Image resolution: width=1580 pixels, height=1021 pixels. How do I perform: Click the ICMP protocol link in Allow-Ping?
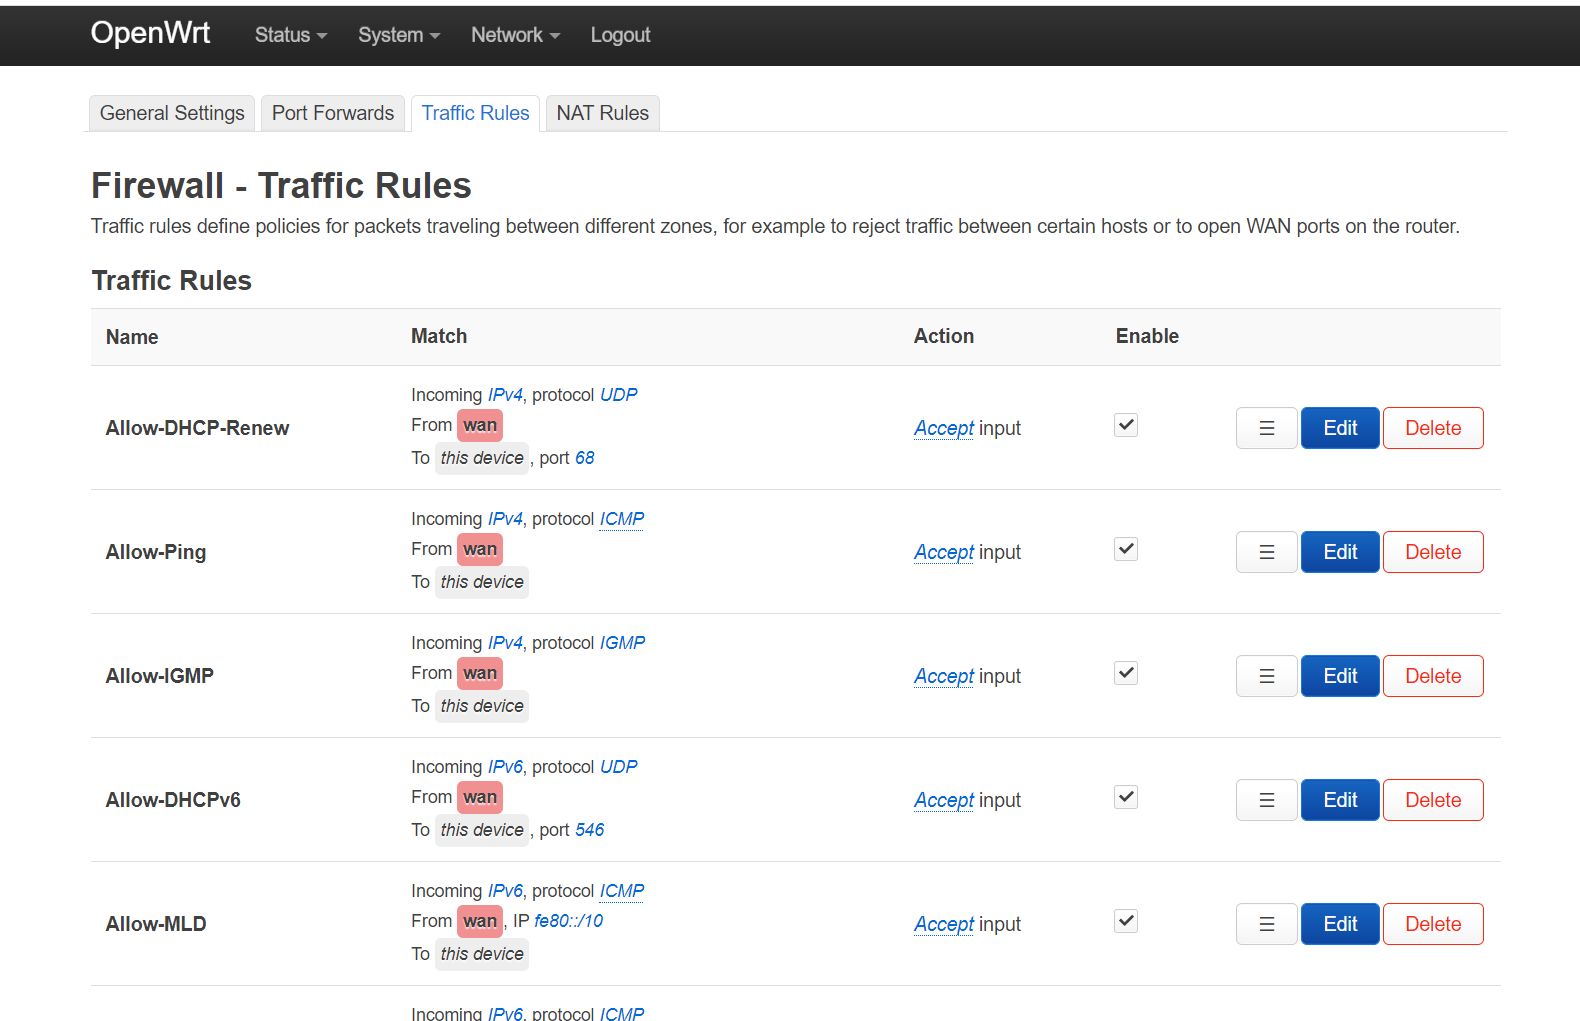622,519
